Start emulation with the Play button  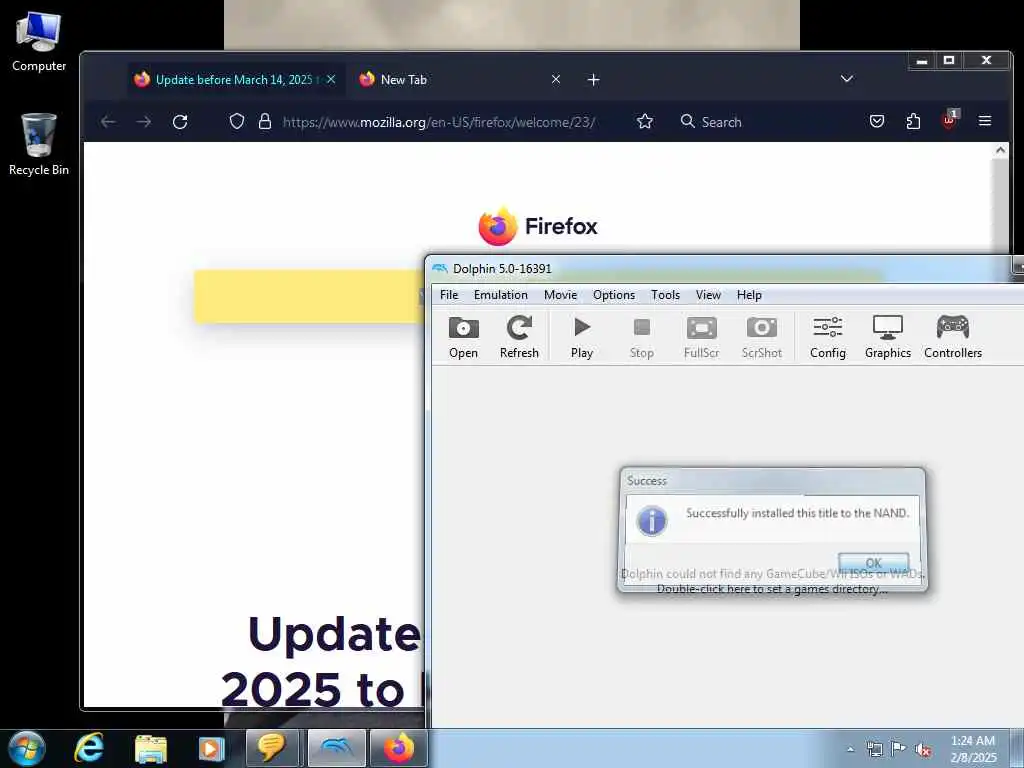[x=582, y=337]
